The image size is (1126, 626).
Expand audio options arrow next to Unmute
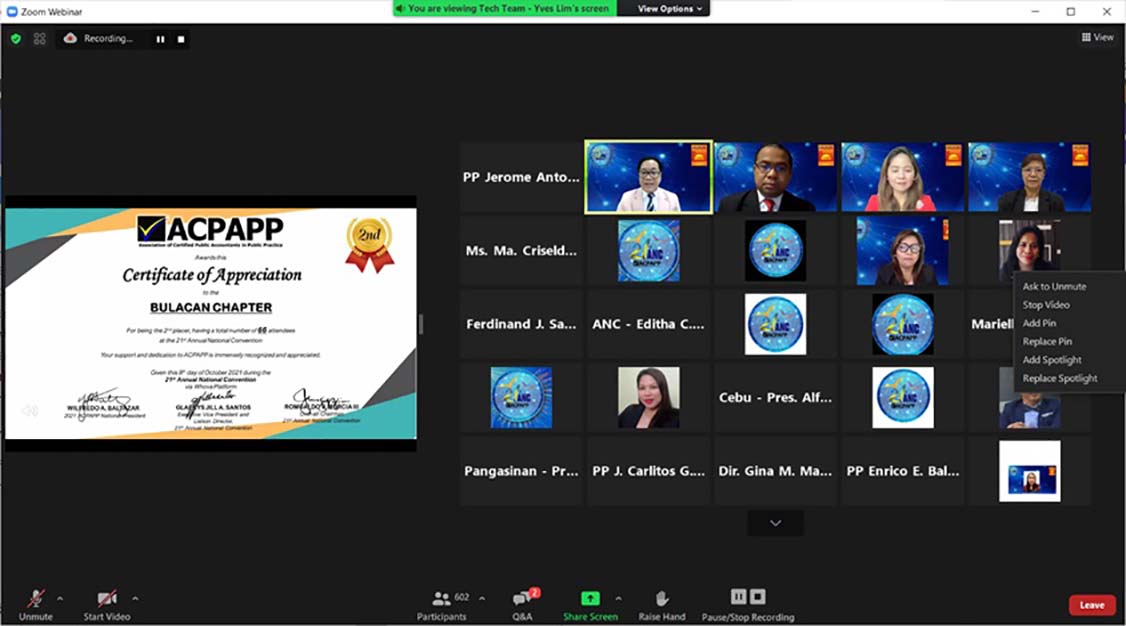(60, 598)
